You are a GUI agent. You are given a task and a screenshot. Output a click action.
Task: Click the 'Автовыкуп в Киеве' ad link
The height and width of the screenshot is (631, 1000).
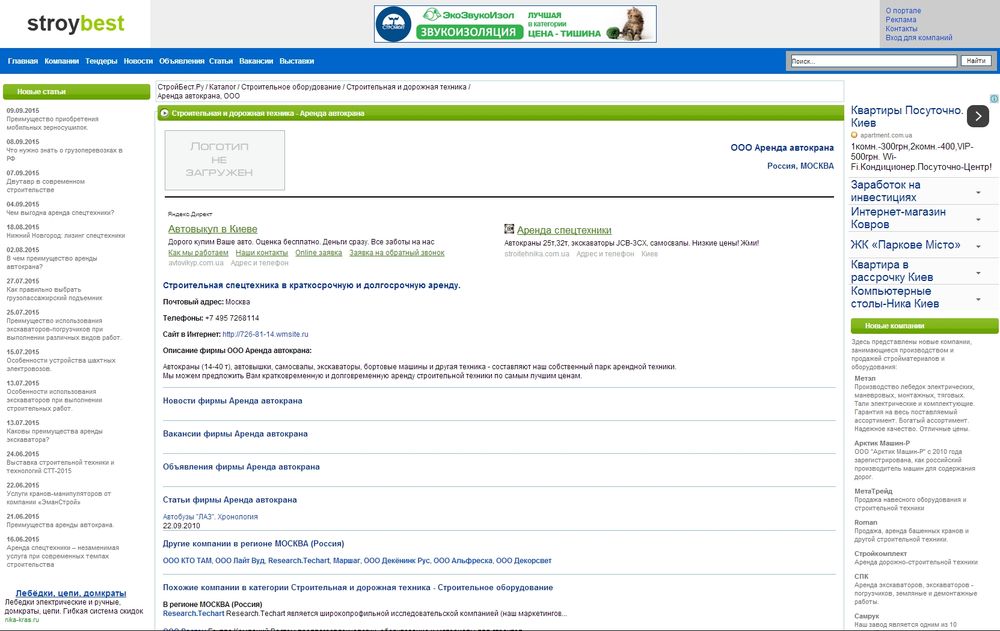[212, 229]
